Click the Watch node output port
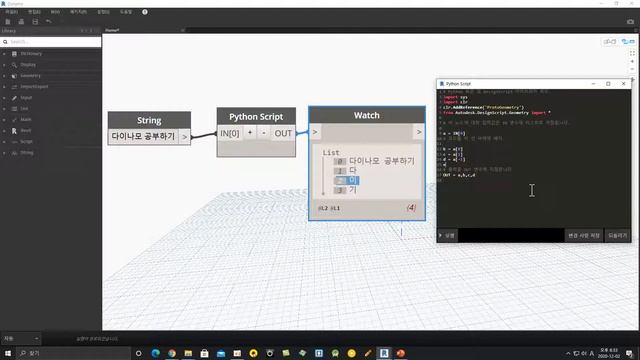 click(419, 132)
